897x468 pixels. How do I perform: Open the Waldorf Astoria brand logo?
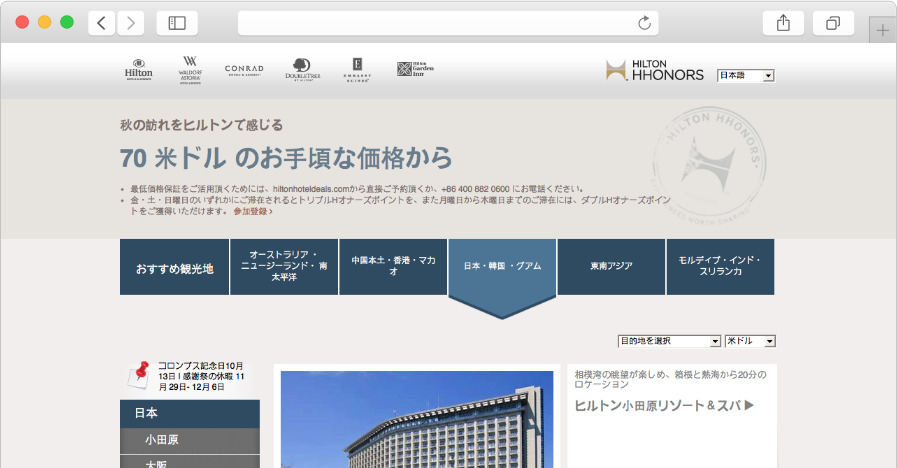pyautogui.click(x=190, y=70)
